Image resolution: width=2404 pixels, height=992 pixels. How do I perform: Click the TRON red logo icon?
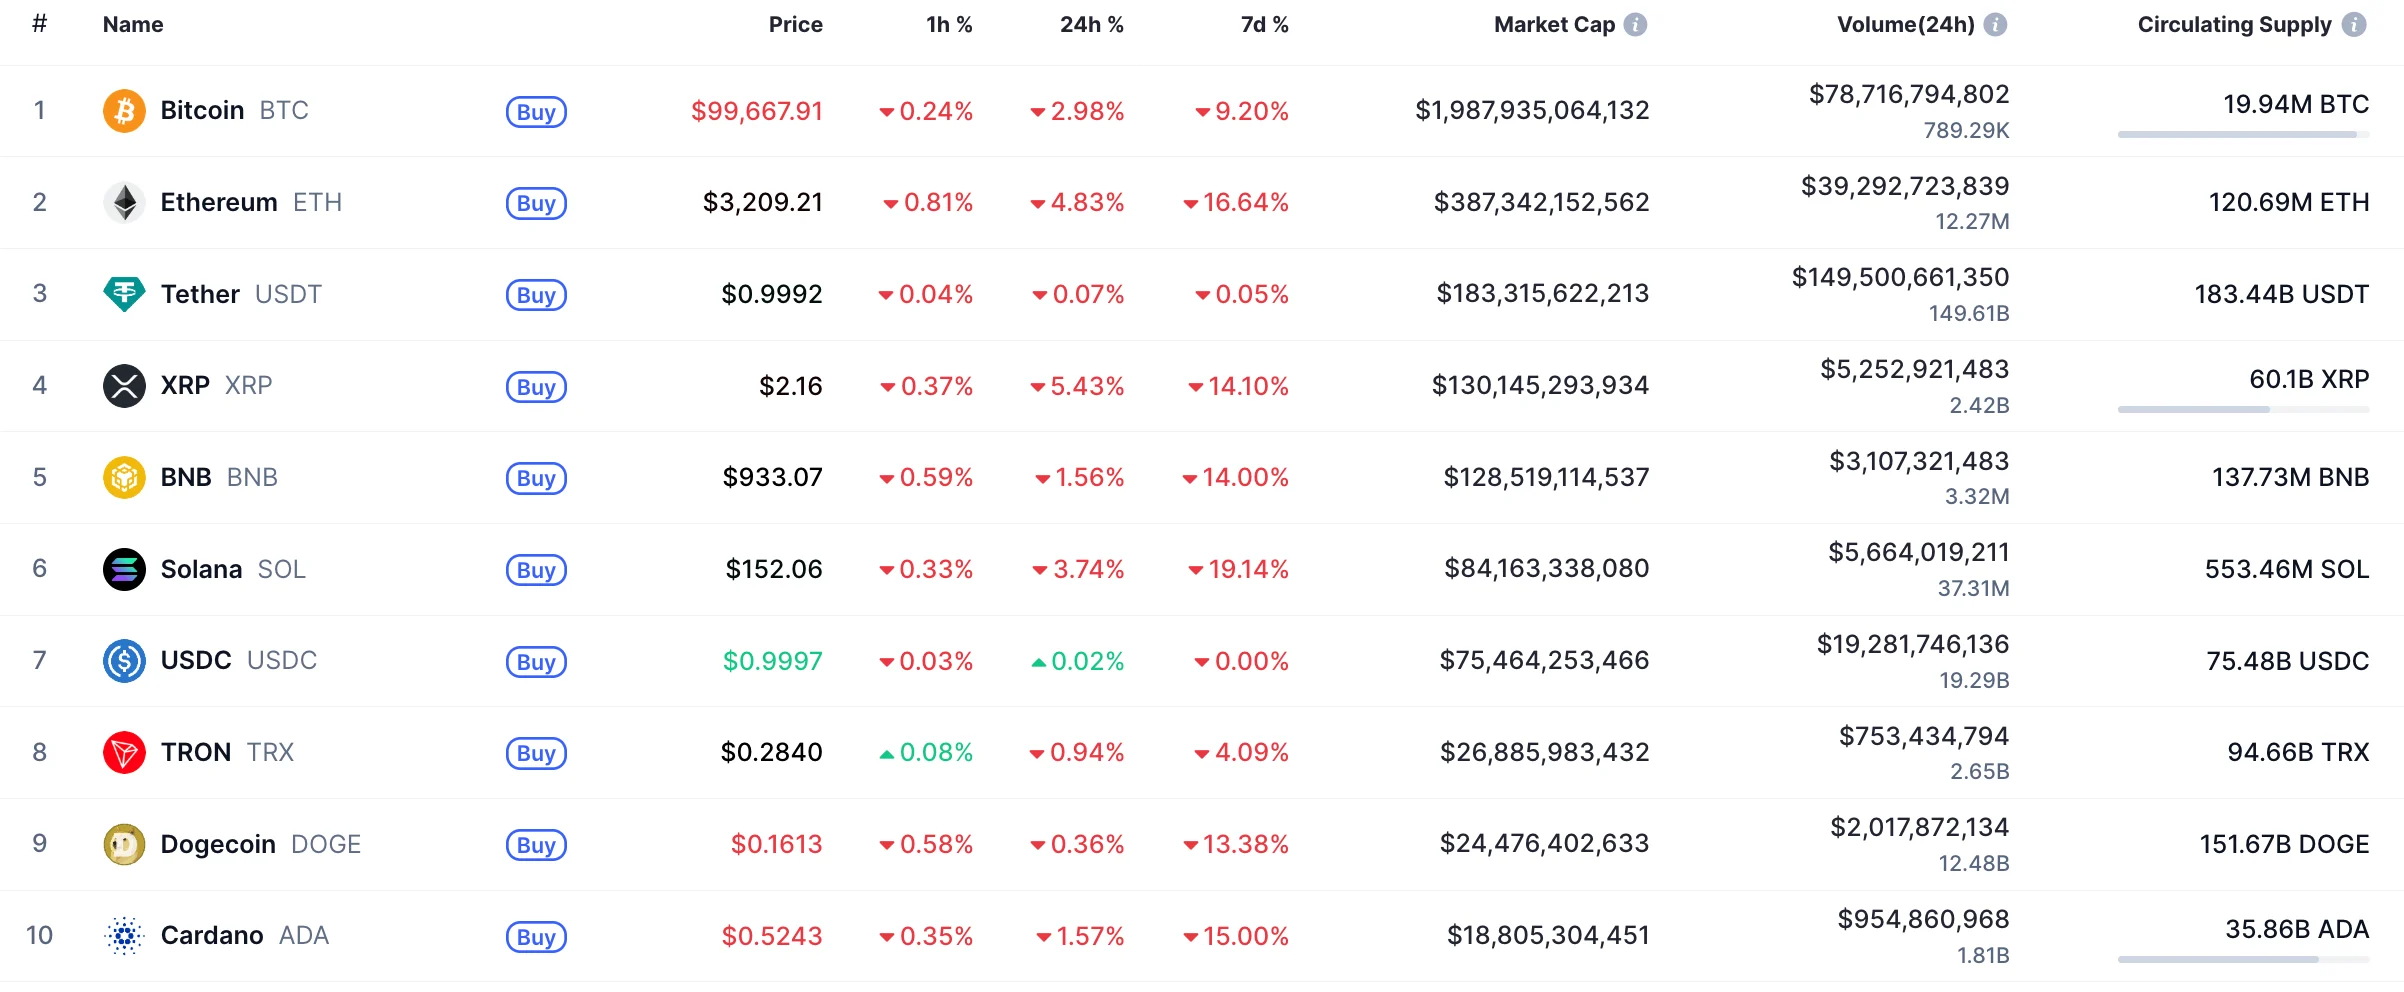click(x=124, y=752)
